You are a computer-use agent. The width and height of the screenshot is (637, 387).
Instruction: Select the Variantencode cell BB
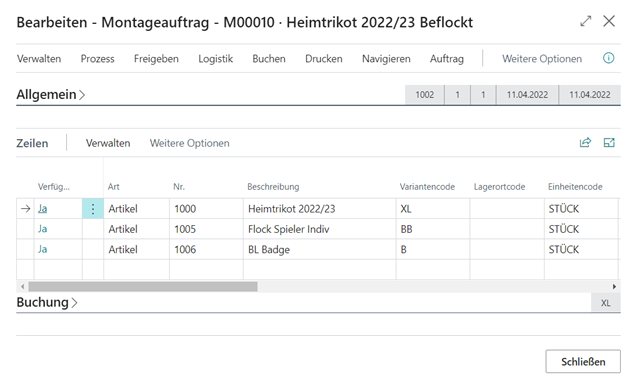point(433,229)
